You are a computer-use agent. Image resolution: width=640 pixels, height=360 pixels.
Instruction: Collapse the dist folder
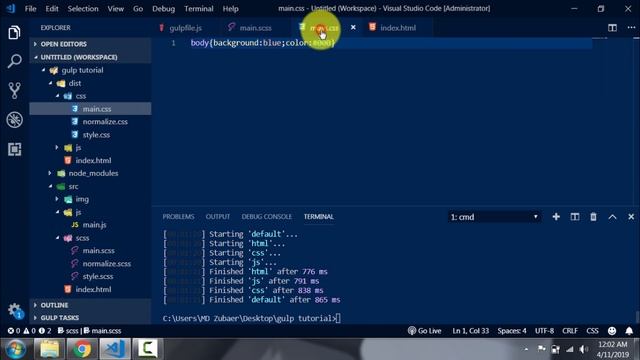[75, 83]
